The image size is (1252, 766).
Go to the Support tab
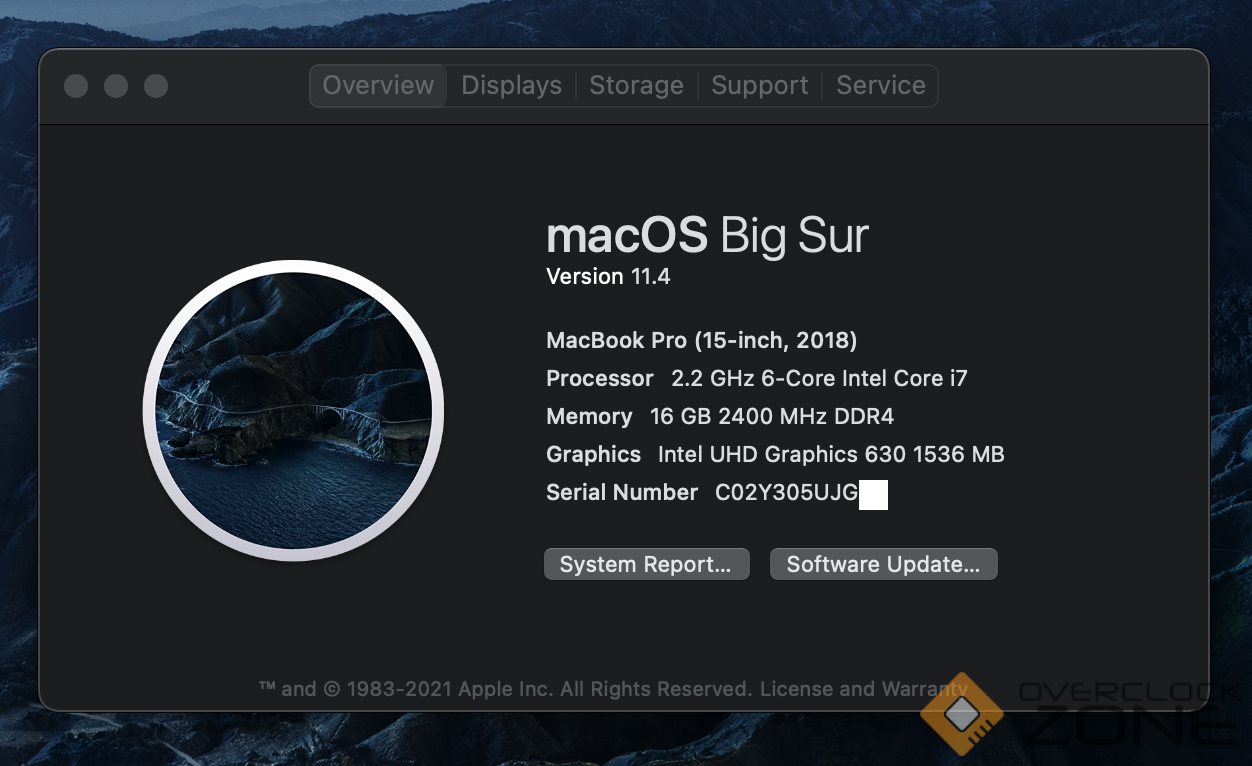coord(759,86)
